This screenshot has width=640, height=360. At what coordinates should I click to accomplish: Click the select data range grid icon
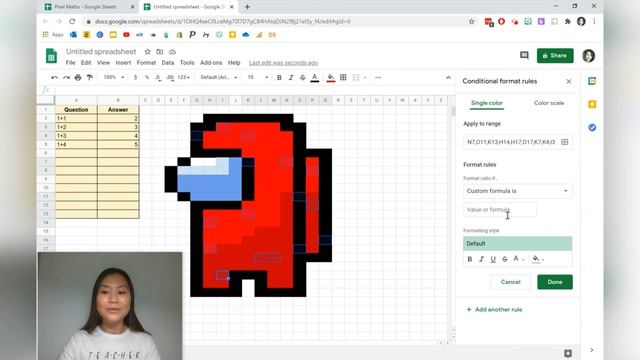(x=565, y=142)
